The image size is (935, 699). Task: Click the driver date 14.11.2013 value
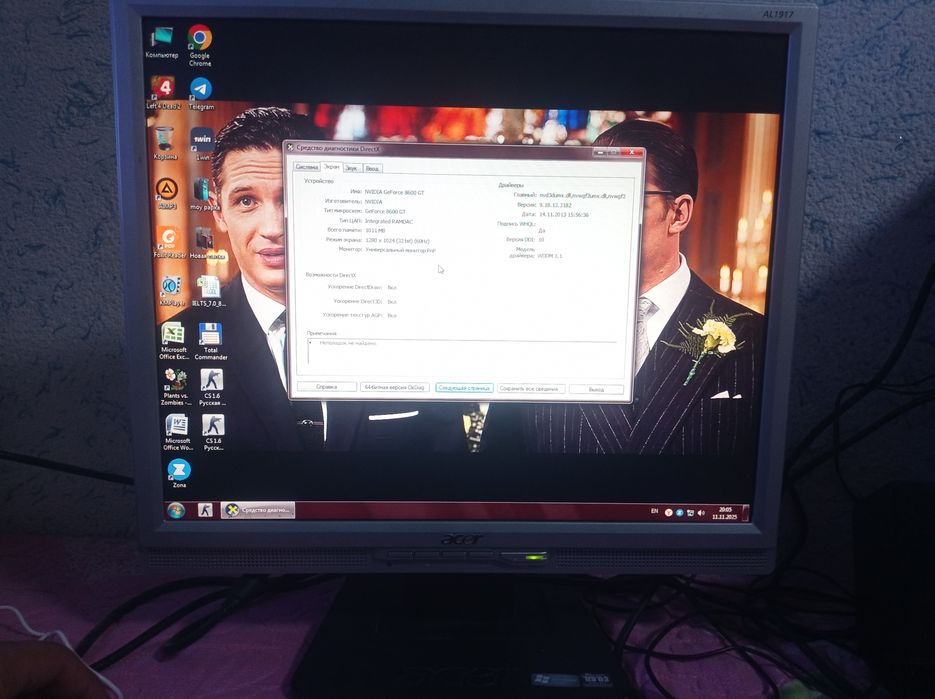point(564,215)
